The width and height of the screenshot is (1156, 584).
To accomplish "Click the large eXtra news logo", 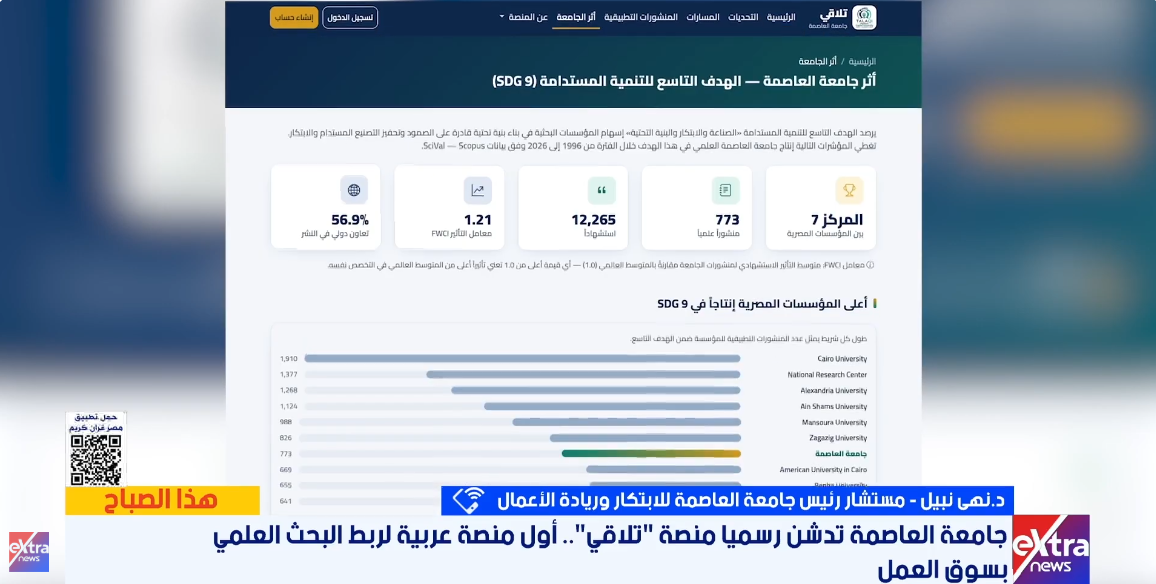I will tap(1050, 549).
